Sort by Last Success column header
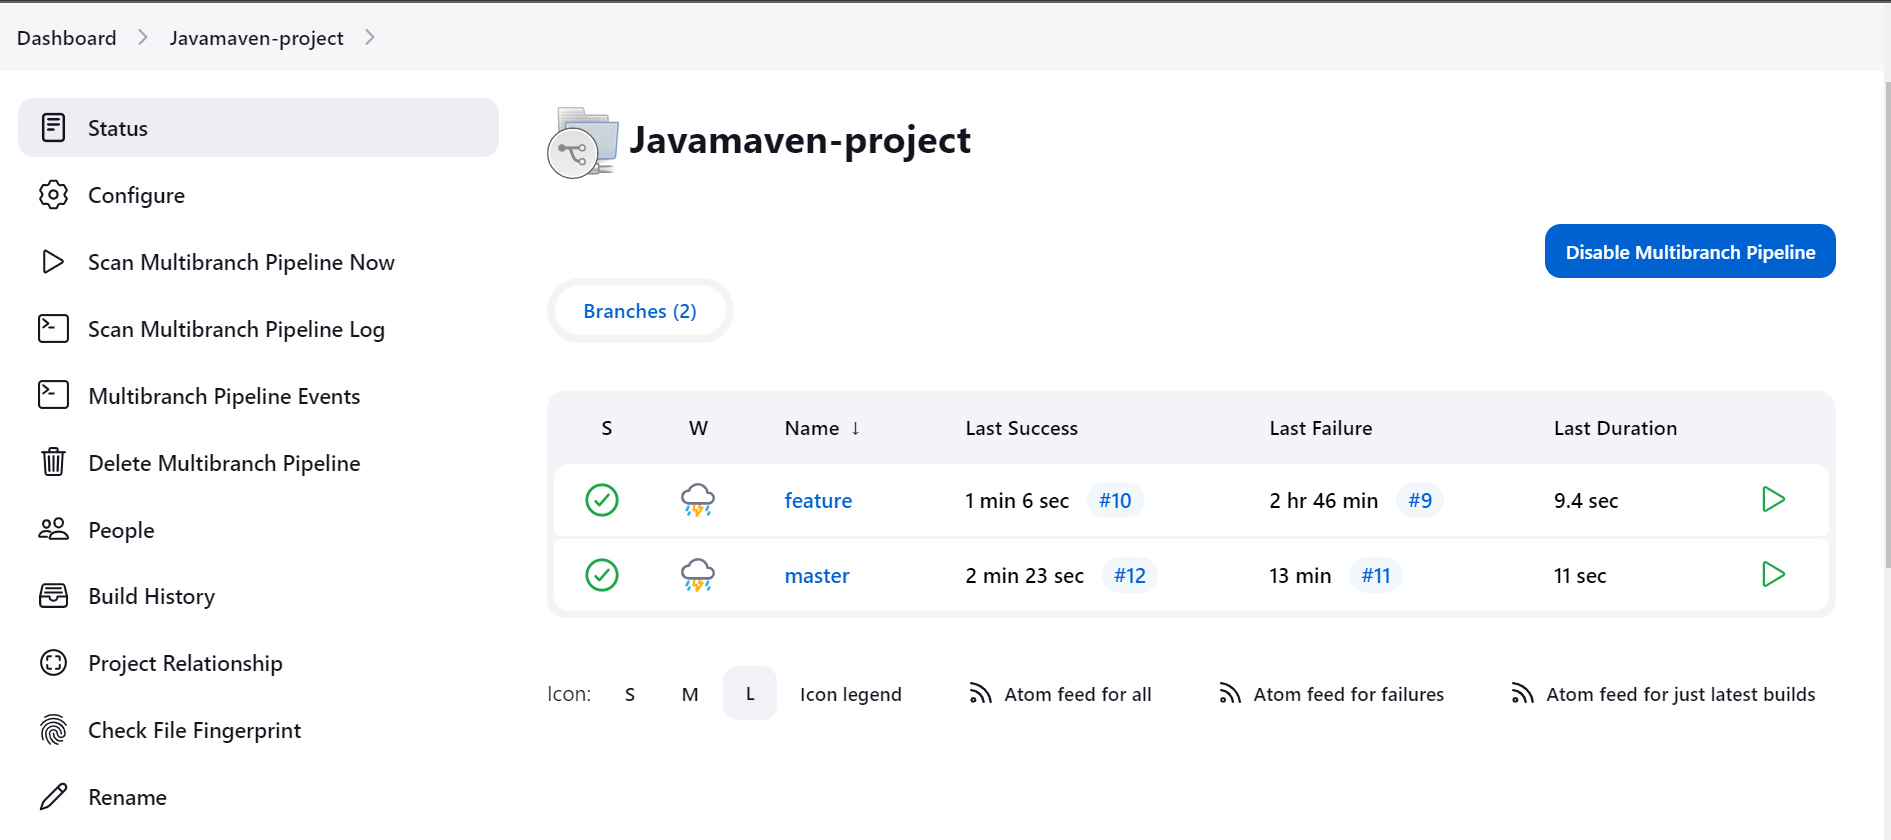The image size is (1891, 840). tap(1022, 428)
